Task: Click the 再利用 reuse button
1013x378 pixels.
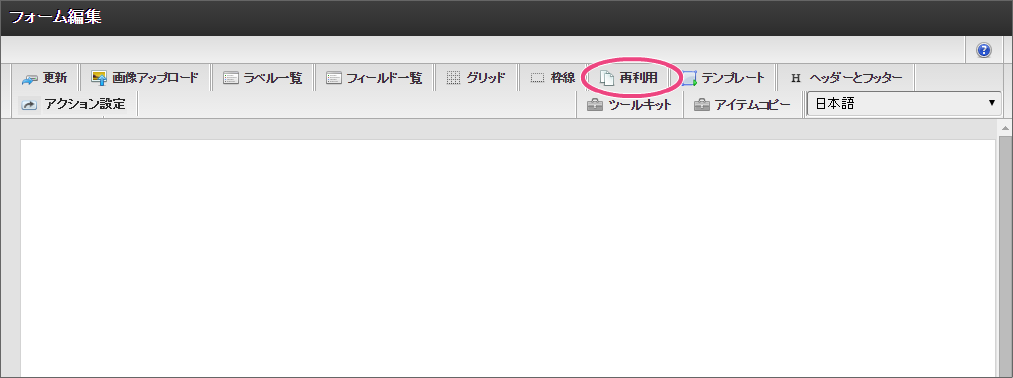Action: [x=629, y=78]
